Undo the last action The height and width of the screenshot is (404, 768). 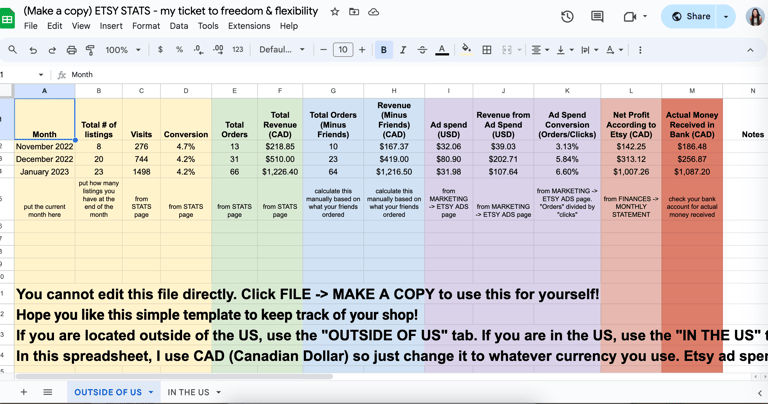pyautogui.click(x=33, y=50)
